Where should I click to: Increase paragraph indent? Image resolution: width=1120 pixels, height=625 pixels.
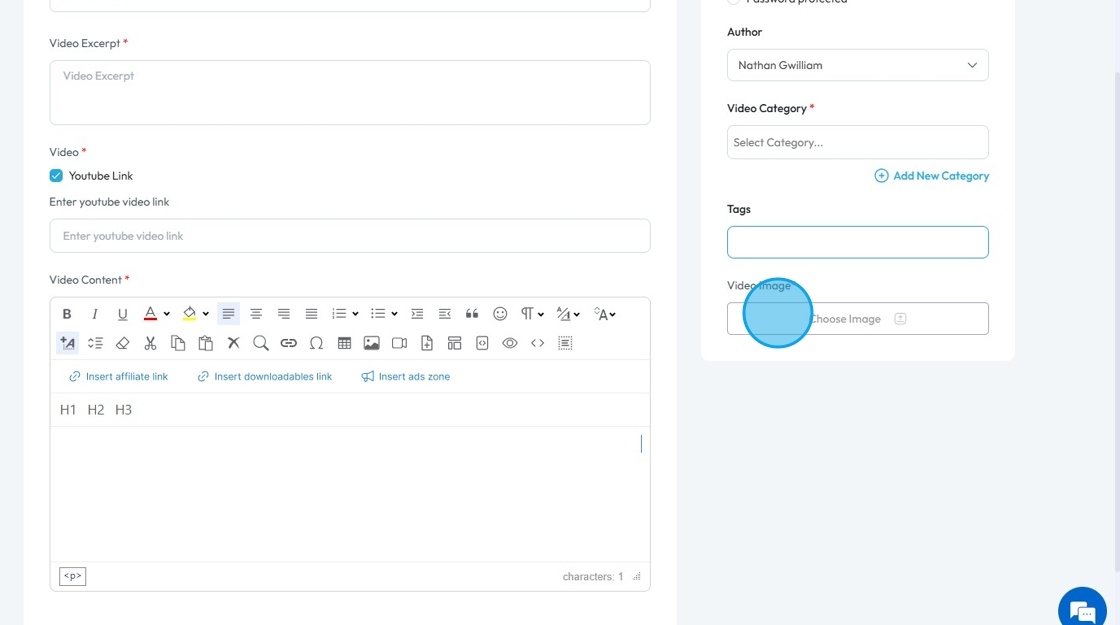pos(417,314)
